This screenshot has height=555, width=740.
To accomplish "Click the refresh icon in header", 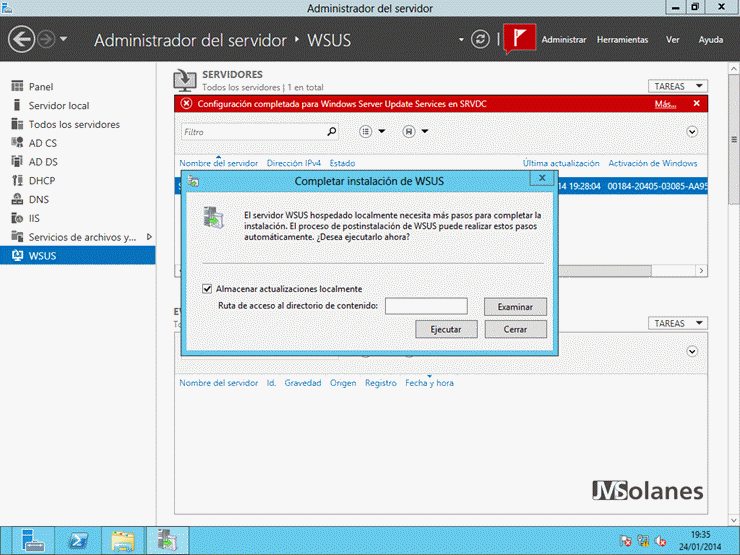I will [x=480, y=39].
